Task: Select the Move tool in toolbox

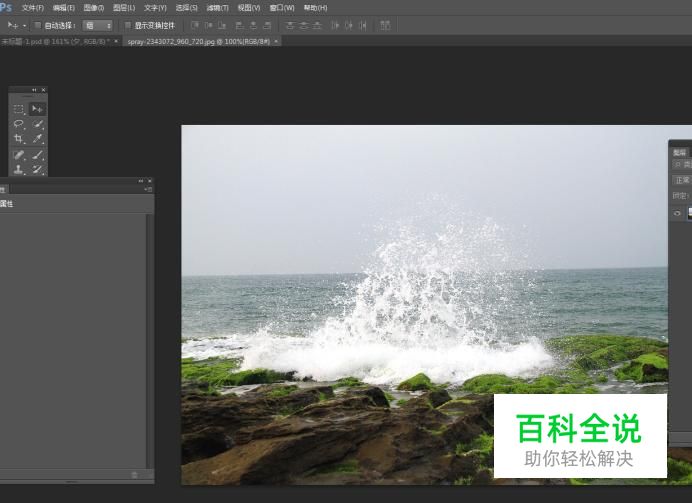Action: pos(37,109)
